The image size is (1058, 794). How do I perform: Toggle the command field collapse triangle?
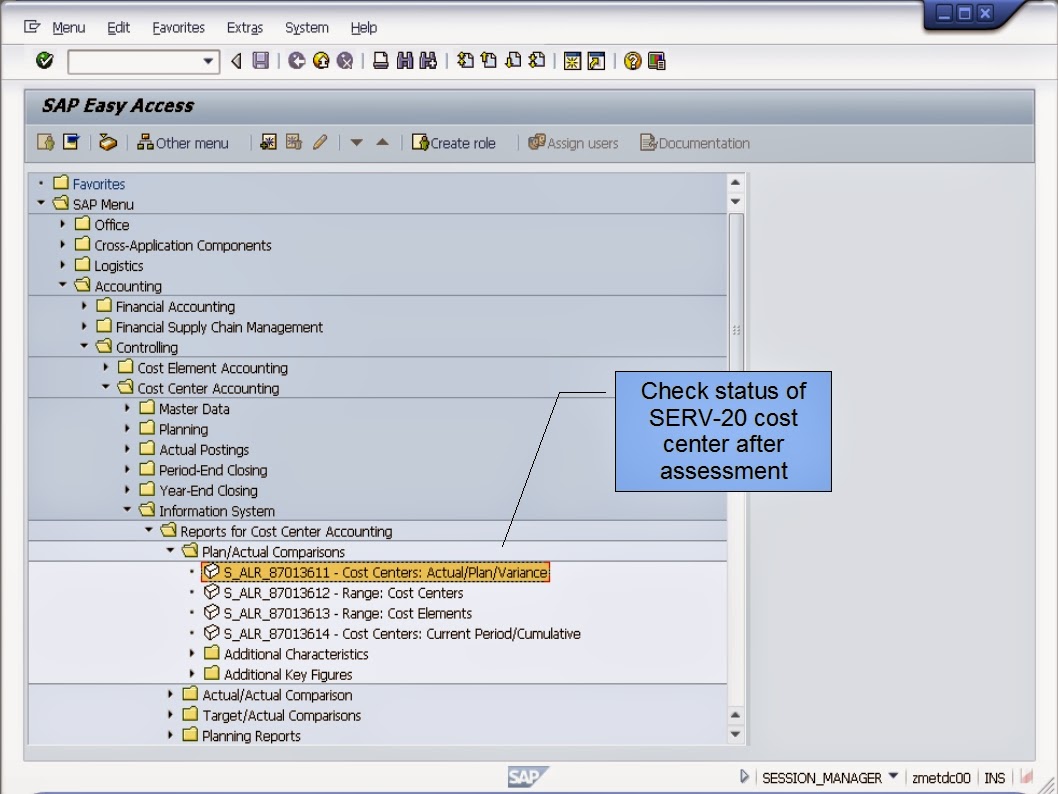(236, 61)
